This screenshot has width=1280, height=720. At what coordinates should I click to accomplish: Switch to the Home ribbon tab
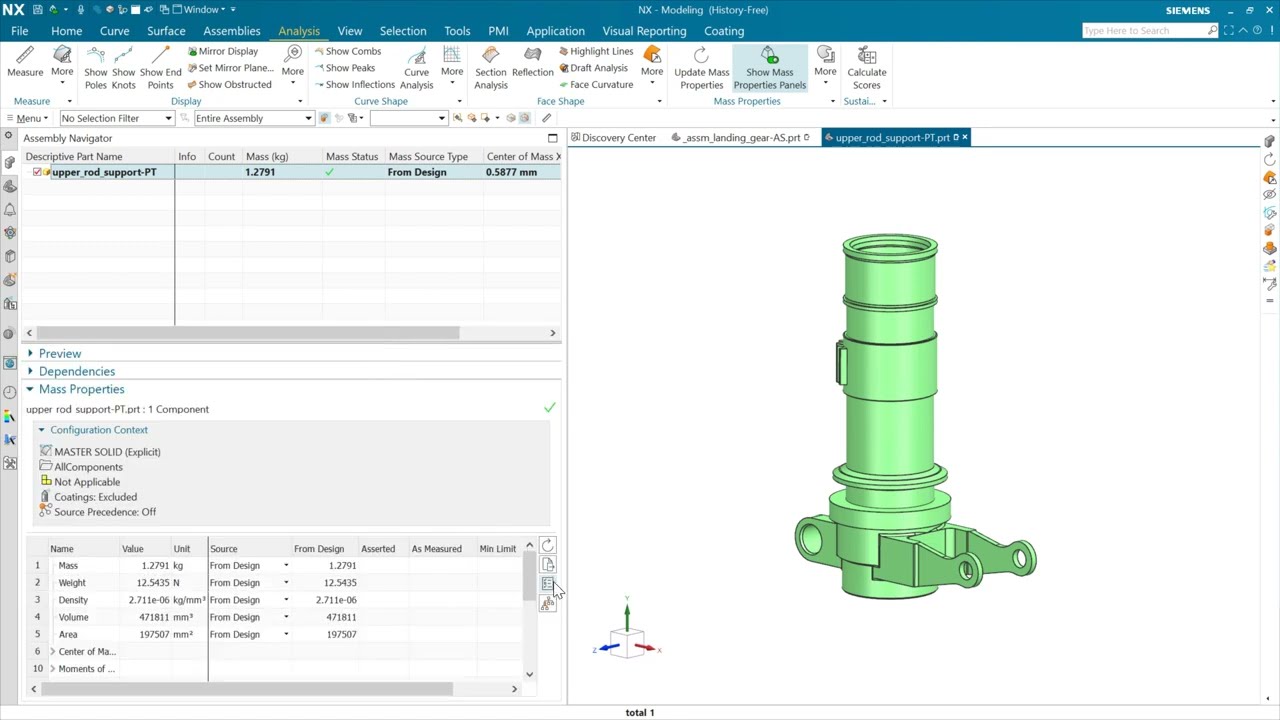pyautogui.click(x=66, y=31)
